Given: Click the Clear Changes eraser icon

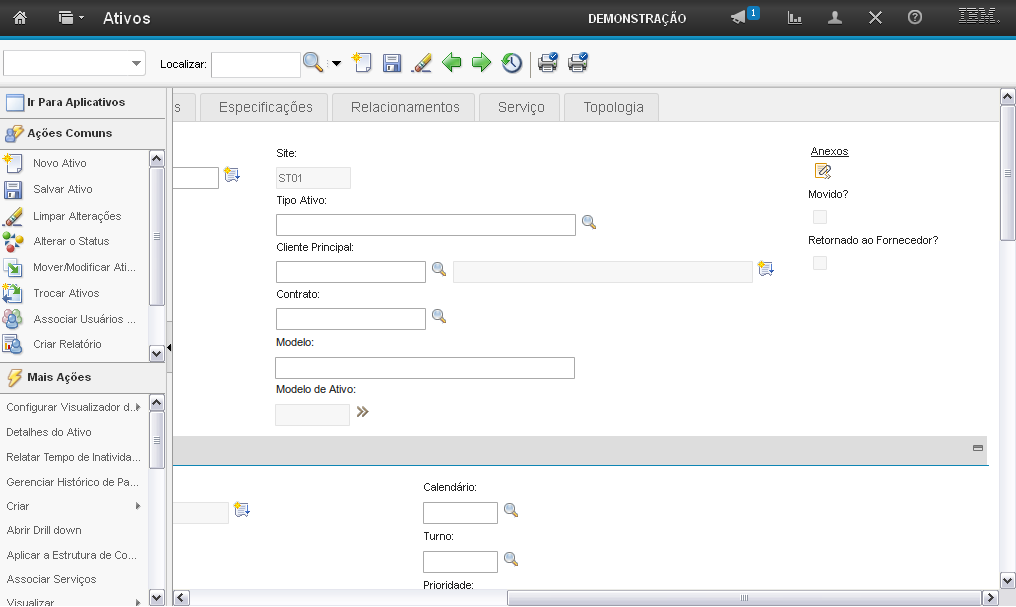Looking at the screenshot, I should tap(421, 63).
